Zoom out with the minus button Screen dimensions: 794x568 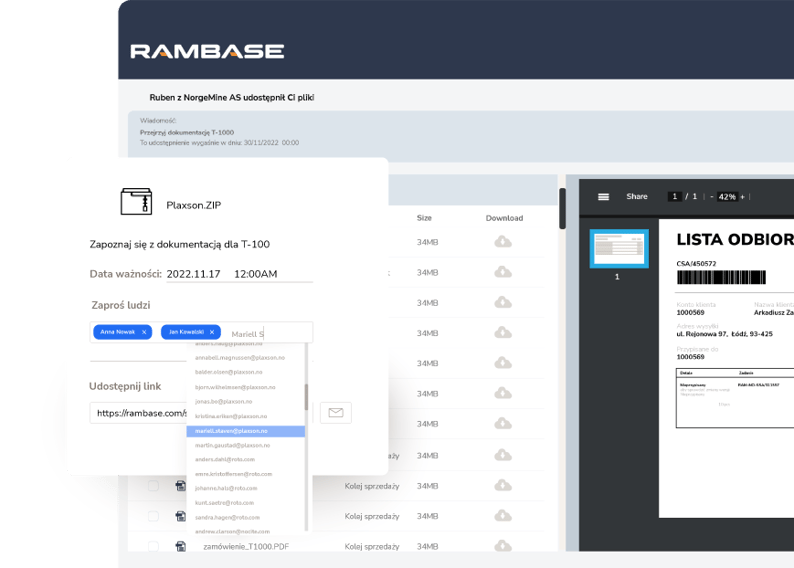[711, 197]
